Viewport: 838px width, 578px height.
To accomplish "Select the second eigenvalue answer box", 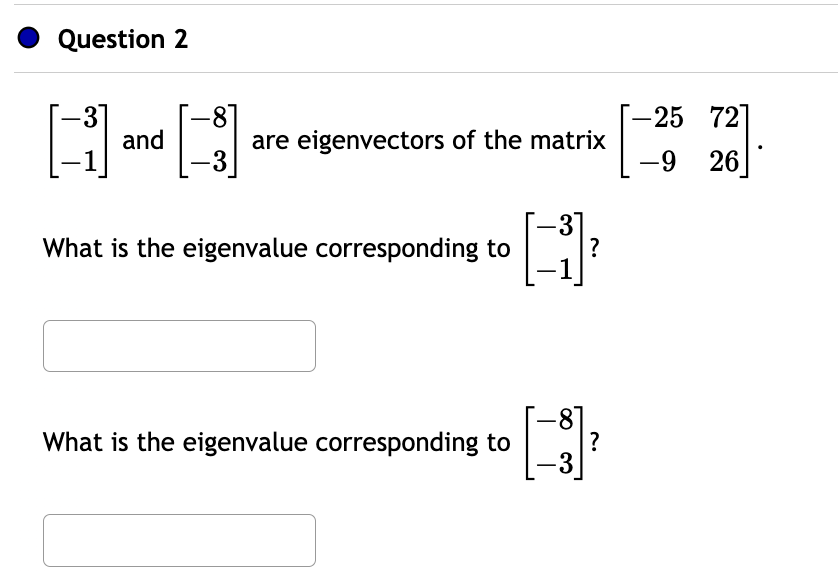I will 179,540.
